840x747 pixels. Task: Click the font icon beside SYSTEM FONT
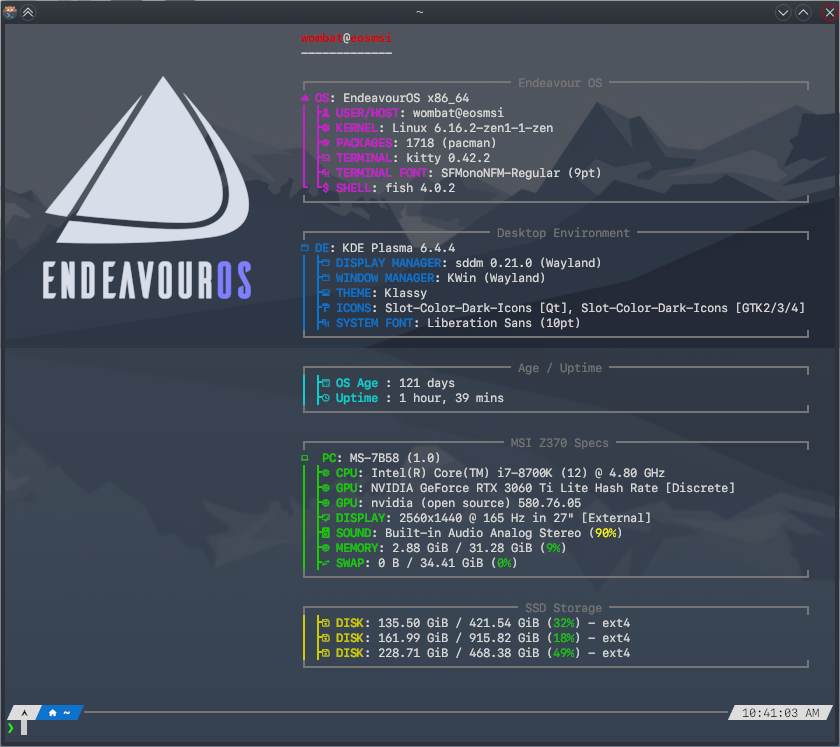point(325,323)
